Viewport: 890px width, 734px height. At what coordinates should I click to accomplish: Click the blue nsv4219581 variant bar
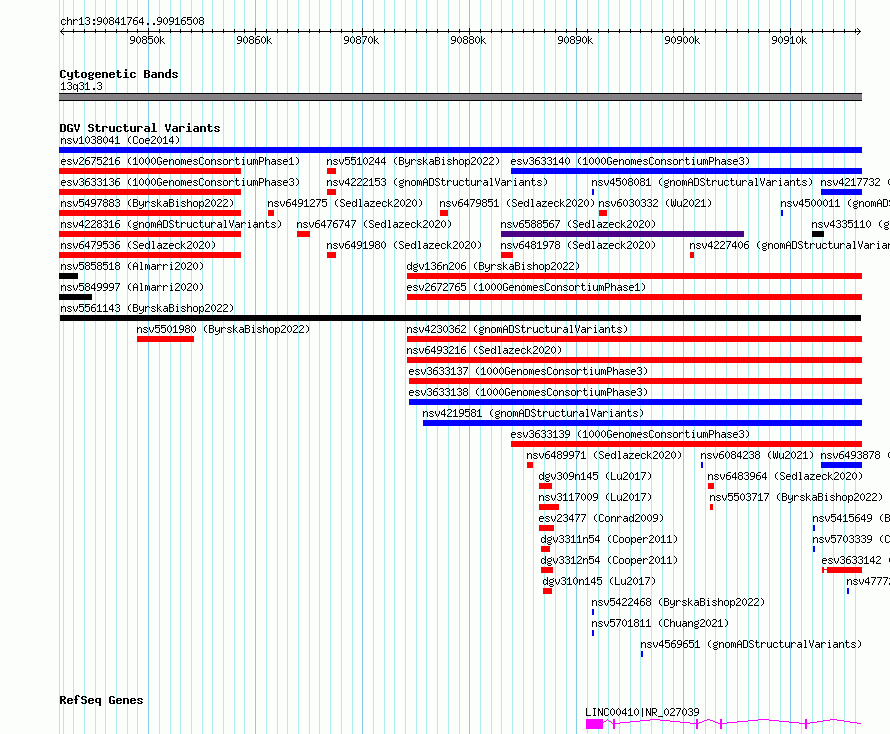(643, 423)
